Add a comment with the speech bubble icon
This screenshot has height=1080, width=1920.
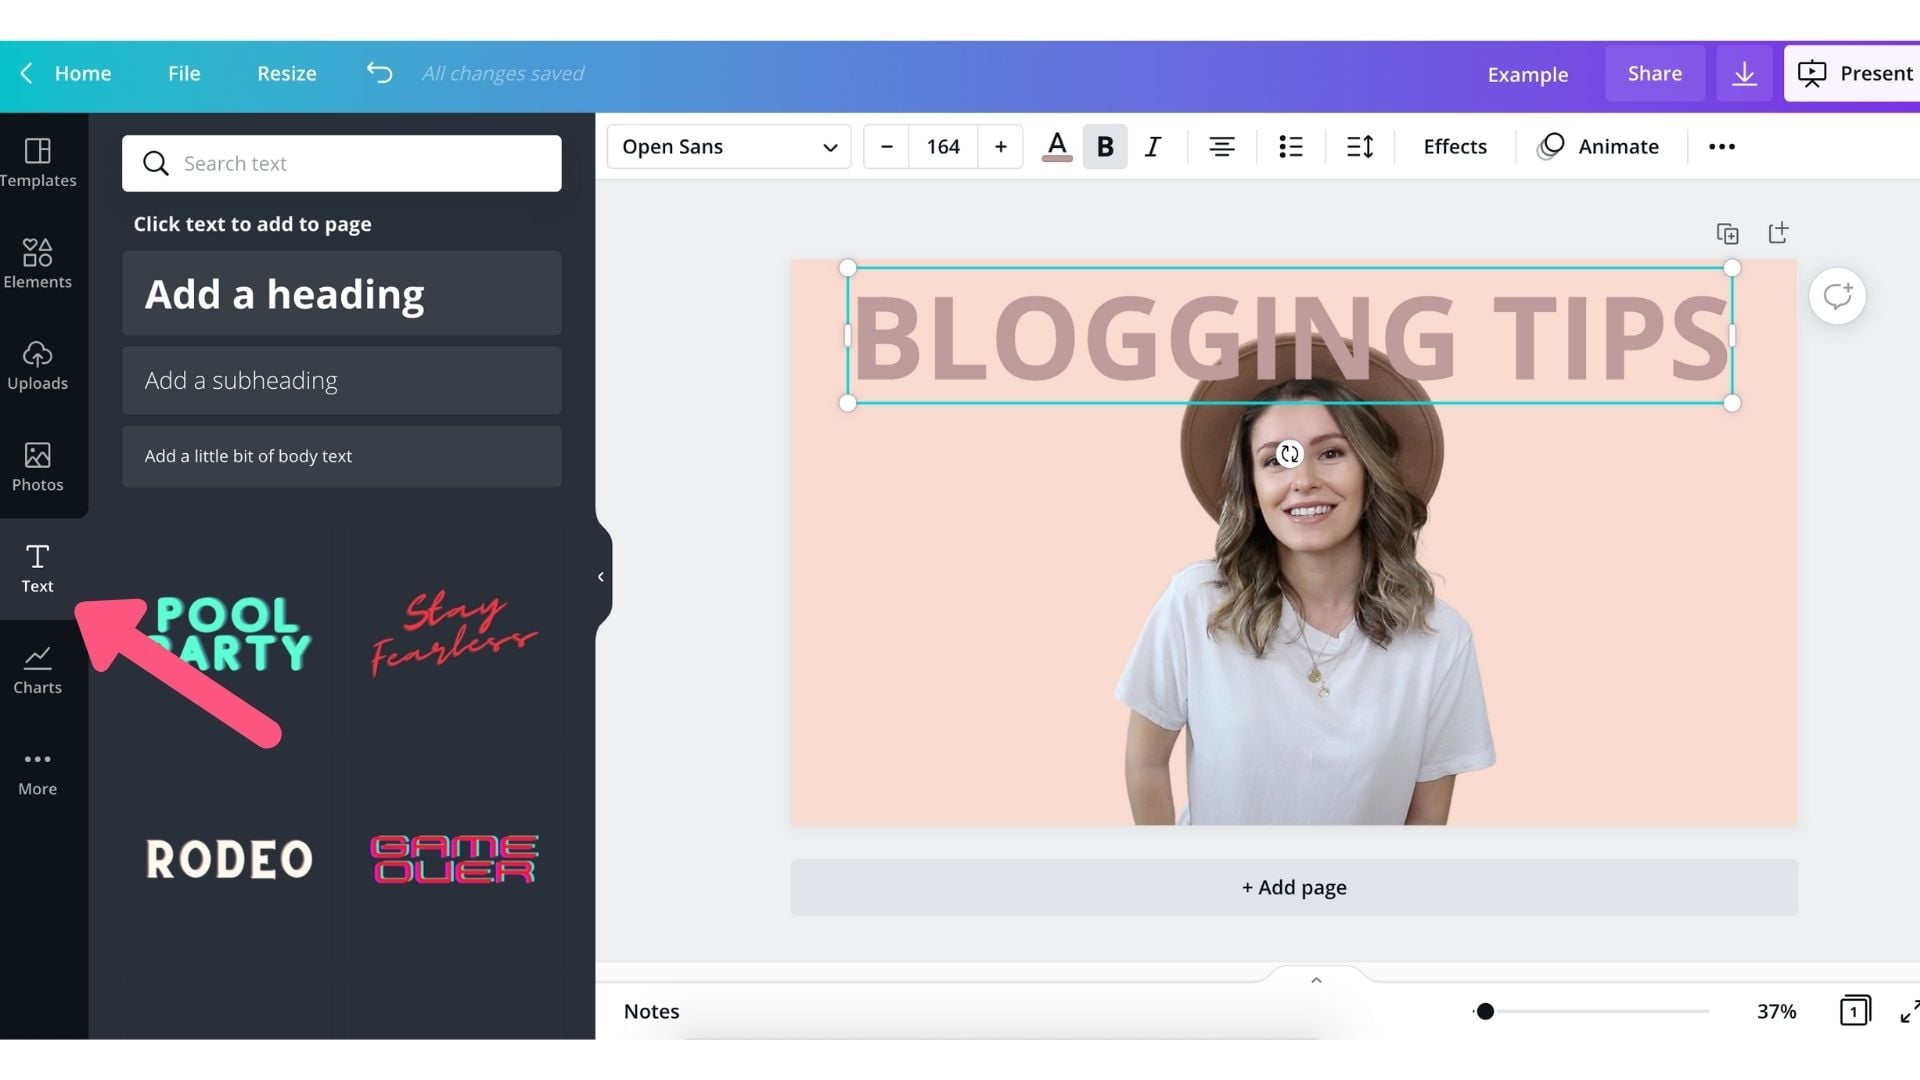[1837, 296]
